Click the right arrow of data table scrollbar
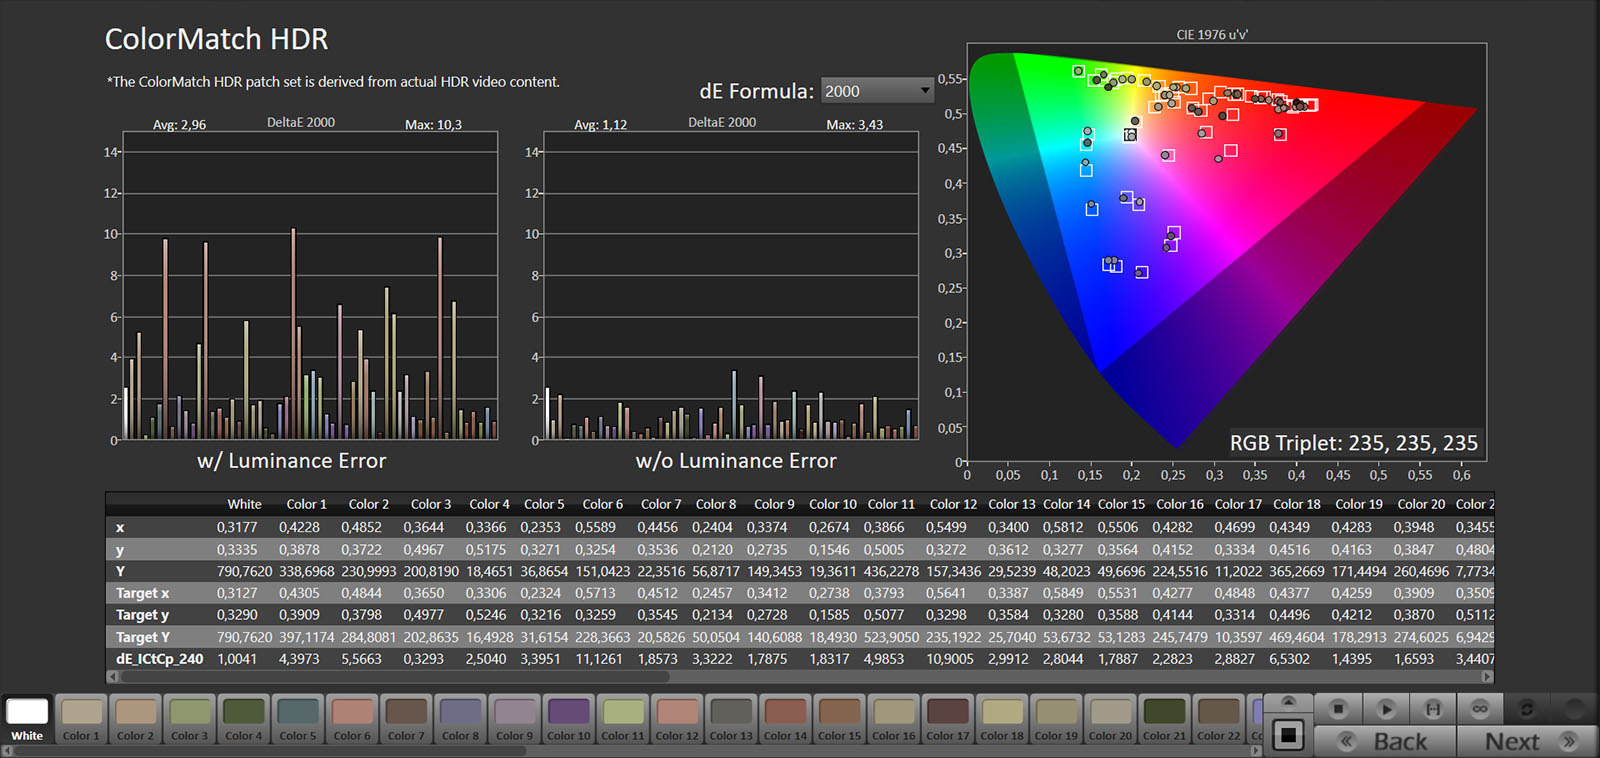This screenshot has height=758, width=1600. tap(1487, 677)
